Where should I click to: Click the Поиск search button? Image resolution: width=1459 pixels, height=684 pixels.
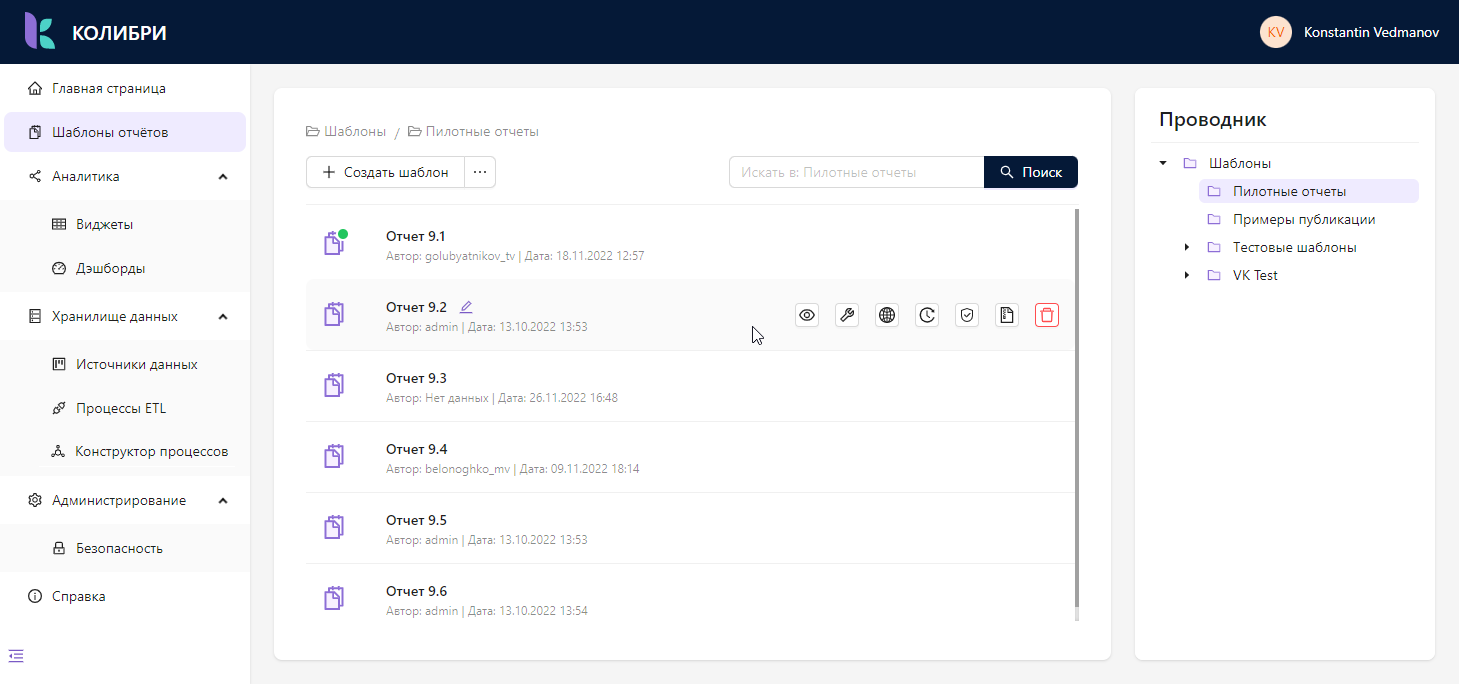coord(1031,172)
